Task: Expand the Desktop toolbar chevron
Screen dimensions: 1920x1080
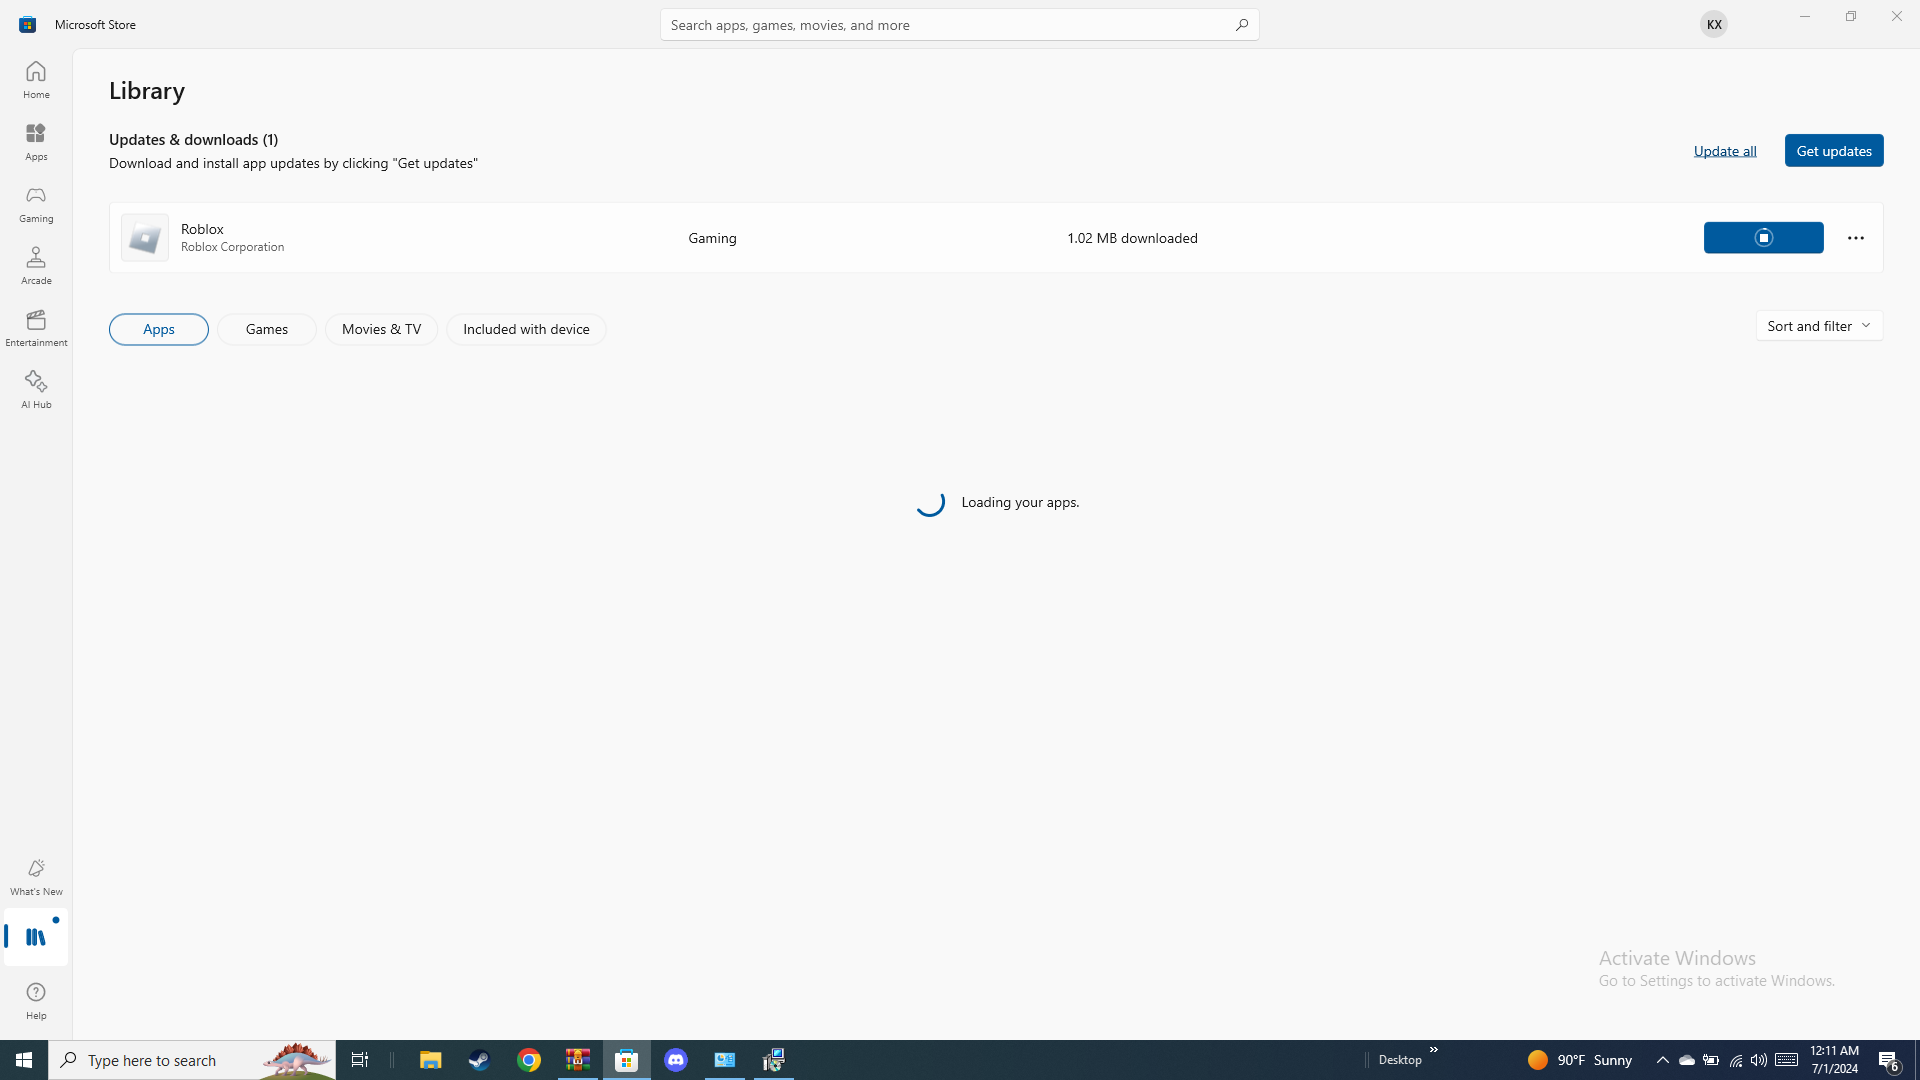Action: click(1433, 1050)
